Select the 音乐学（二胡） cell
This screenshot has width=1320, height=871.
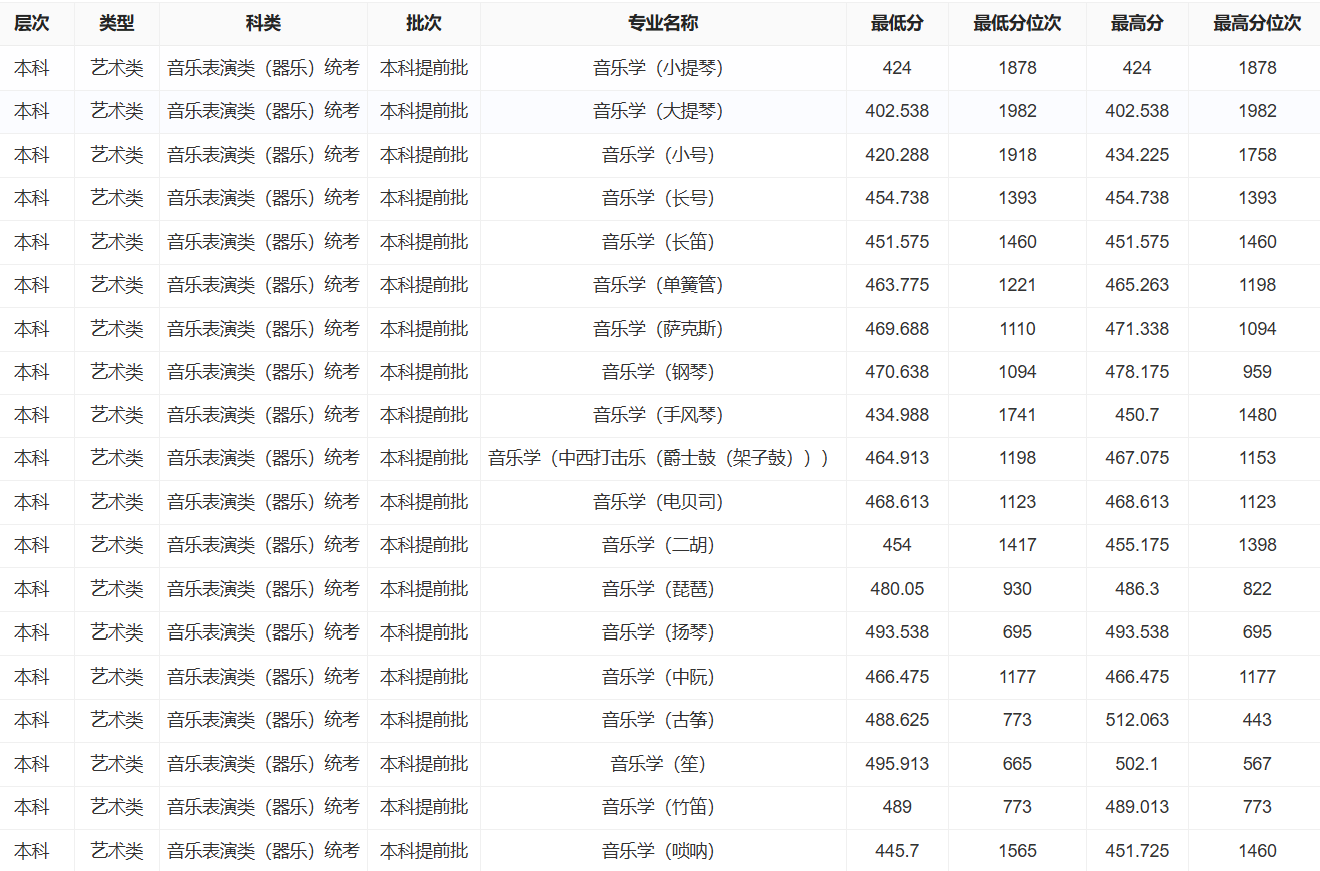click(663, 545)
